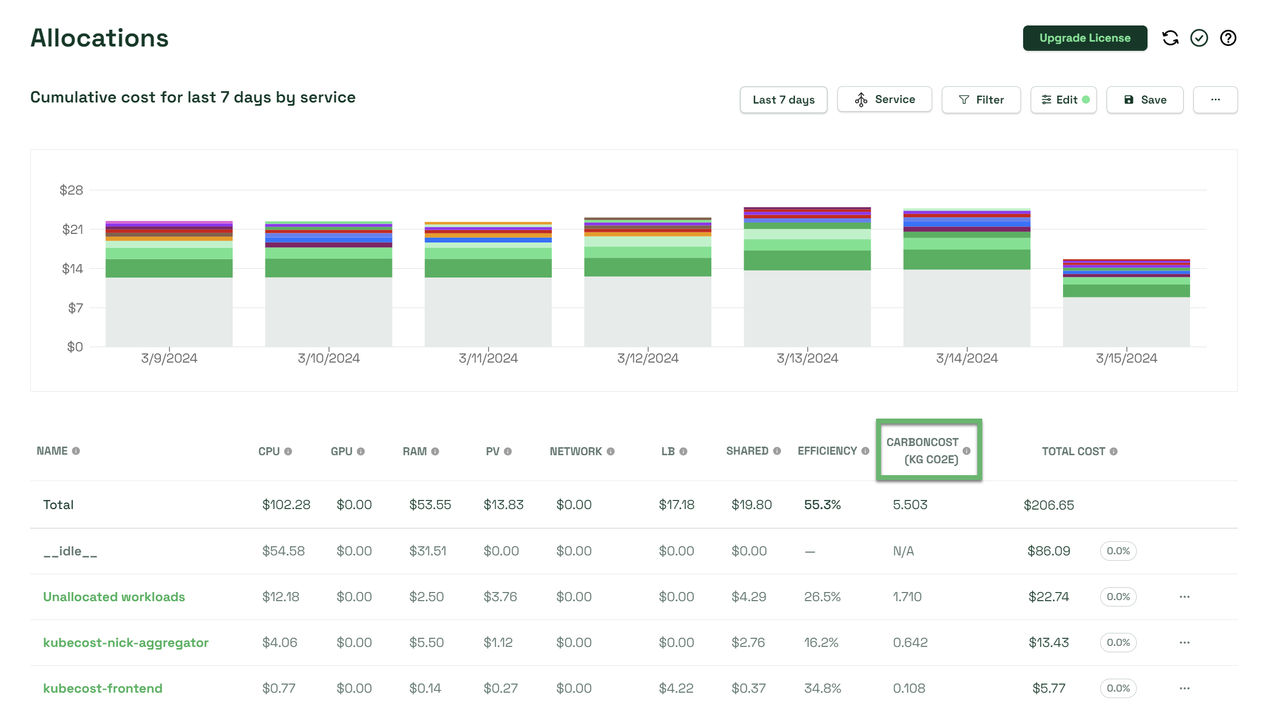Sort table by EFFICIENCY column header

(827, 450)
